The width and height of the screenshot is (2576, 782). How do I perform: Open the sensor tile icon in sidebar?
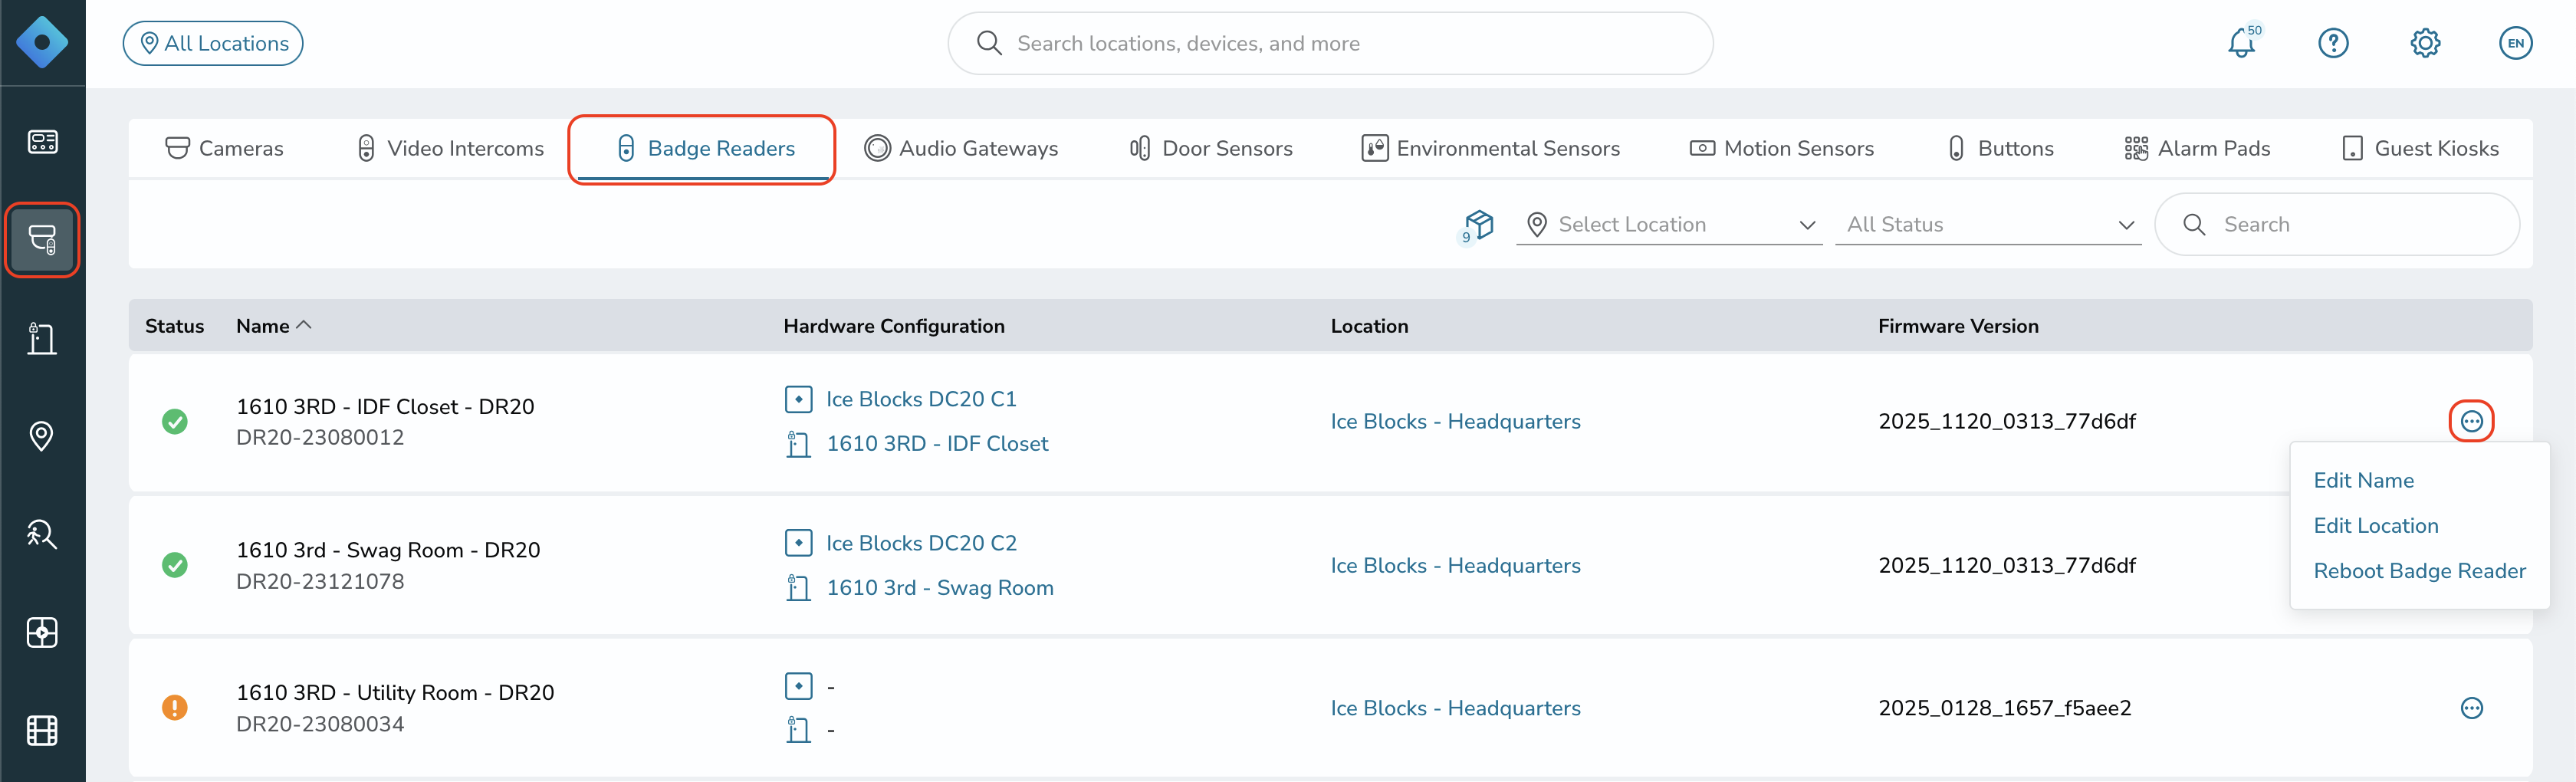click(x=42, y=632)
